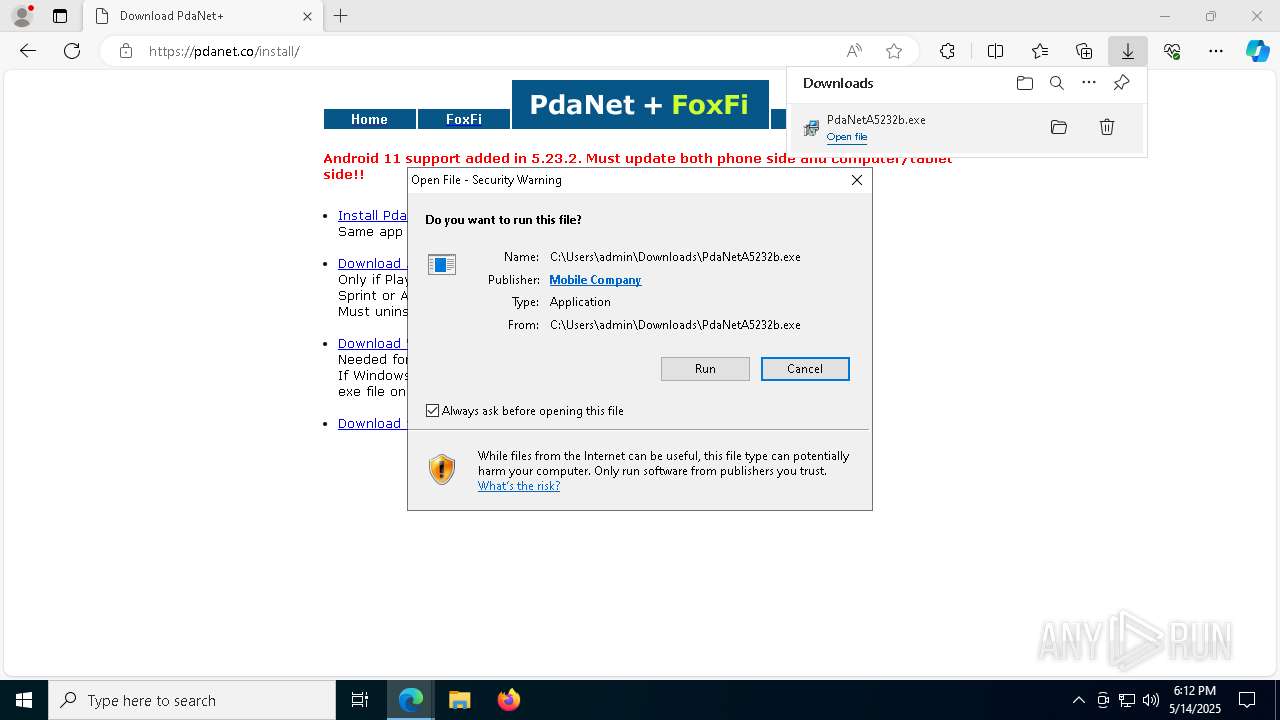
Task: Open the tab actions menu icon
Action: coord(60,16)
